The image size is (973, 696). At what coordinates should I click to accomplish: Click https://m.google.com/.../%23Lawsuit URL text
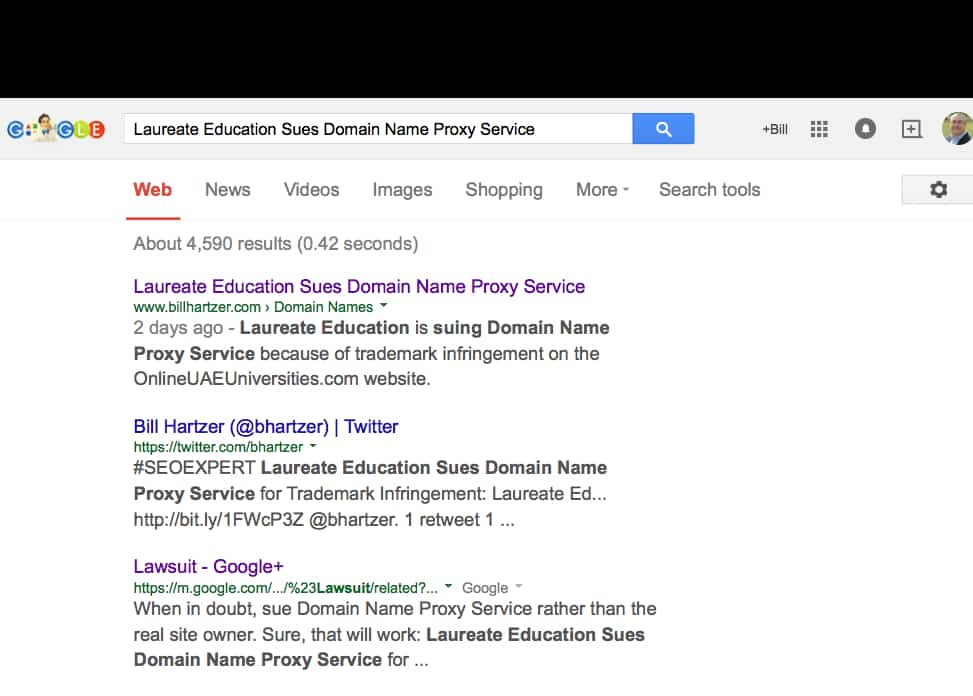click(x=285, y=587)
